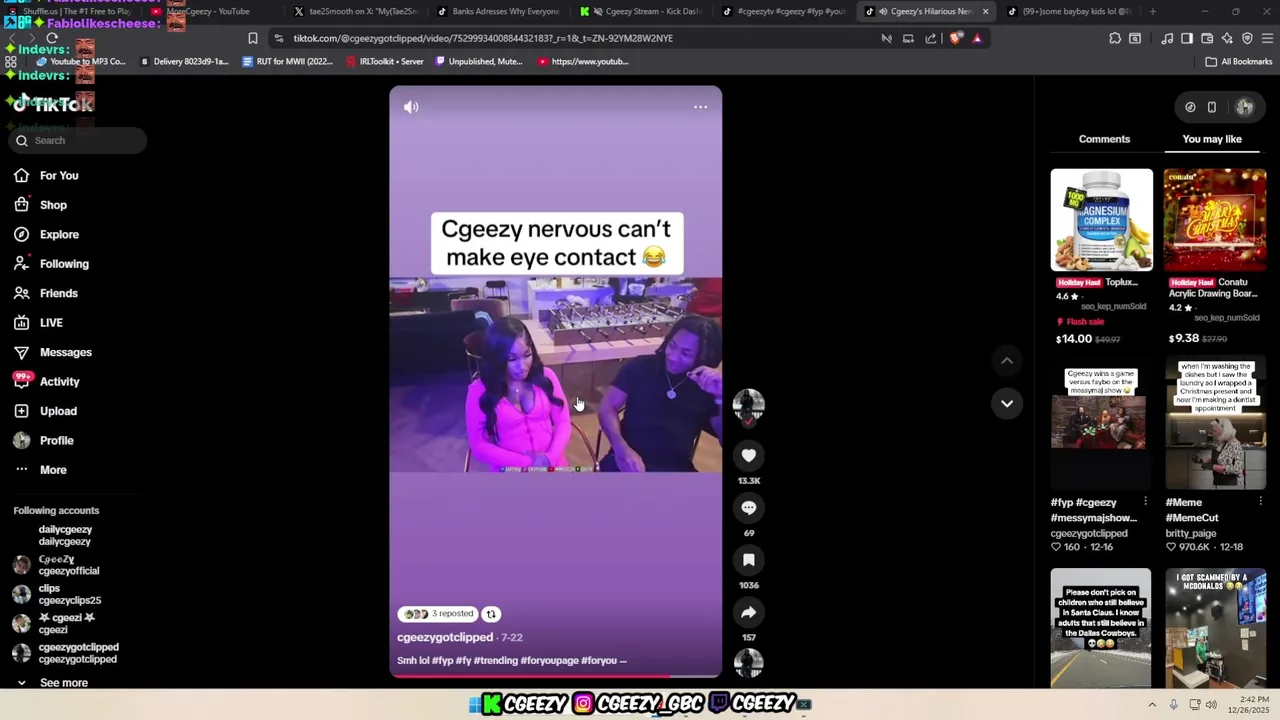Open the Magnesium Complex product thumbnail
This screenshot has width=1280, height=720.
click(x=1101, y=220)
